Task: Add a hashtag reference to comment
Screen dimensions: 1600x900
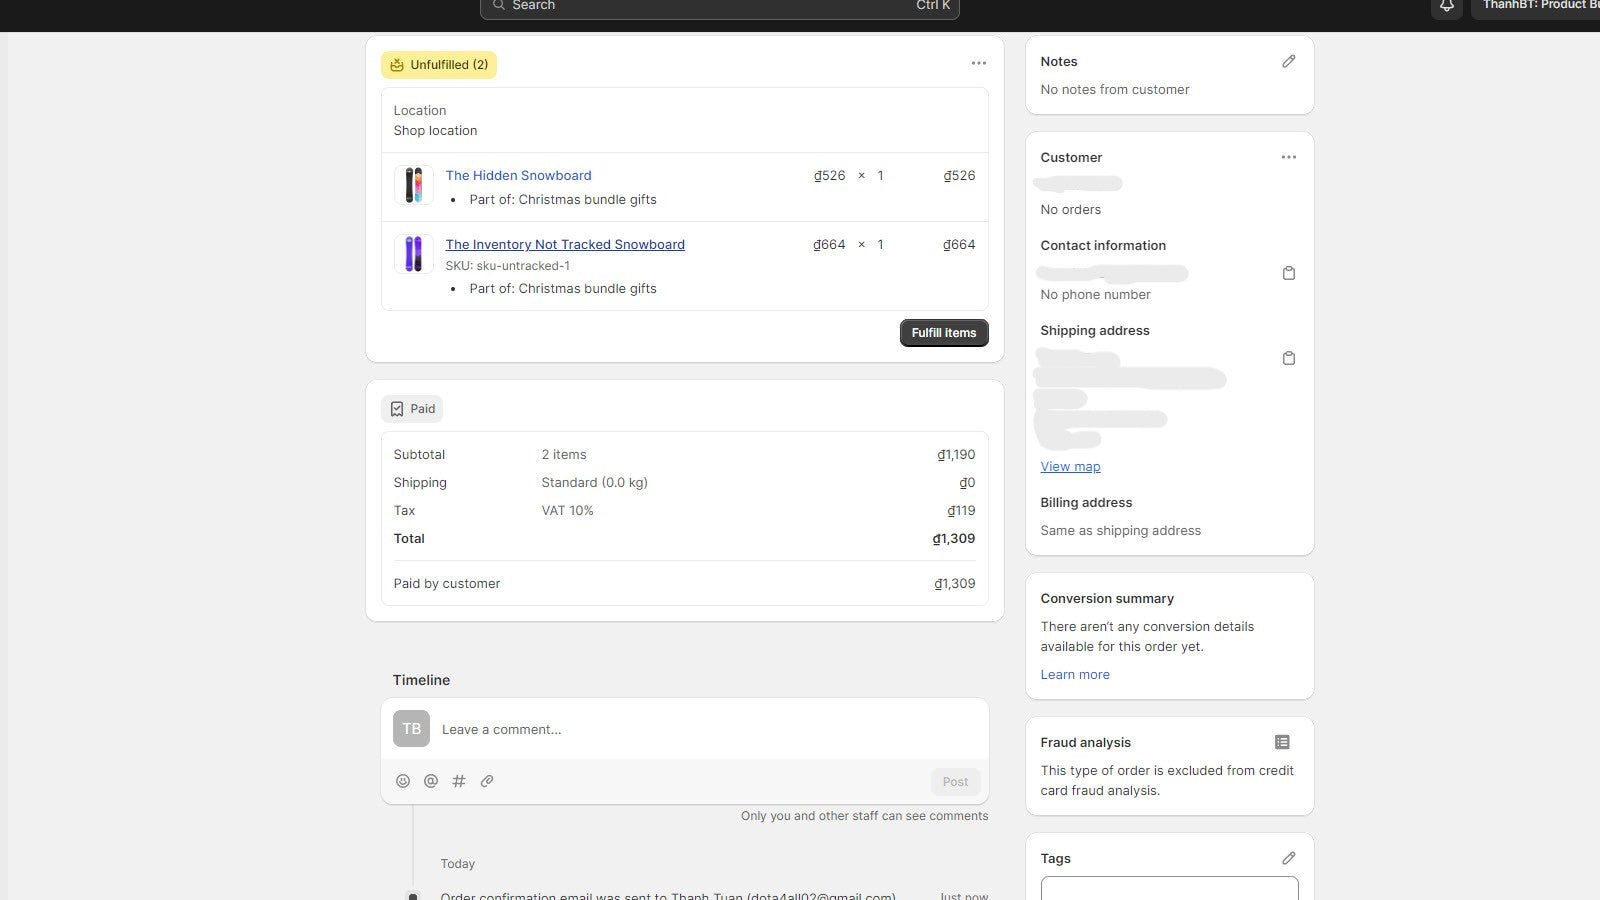Action: [459, 781]
